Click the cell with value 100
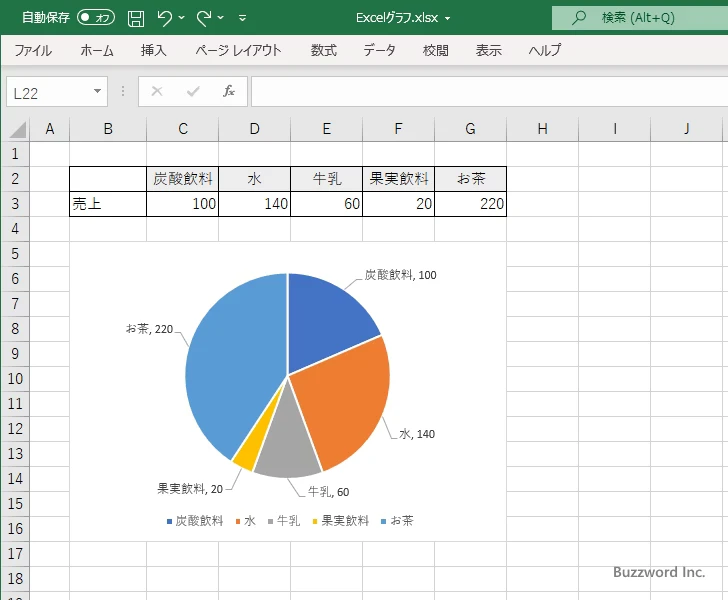Viewport: 728px width, 600px height. coord(182,204)
